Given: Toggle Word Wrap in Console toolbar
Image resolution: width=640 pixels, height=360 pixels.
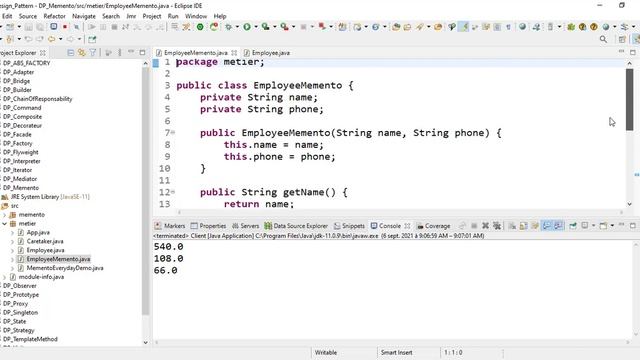Looking at the screenshot, I should [535, 226].
